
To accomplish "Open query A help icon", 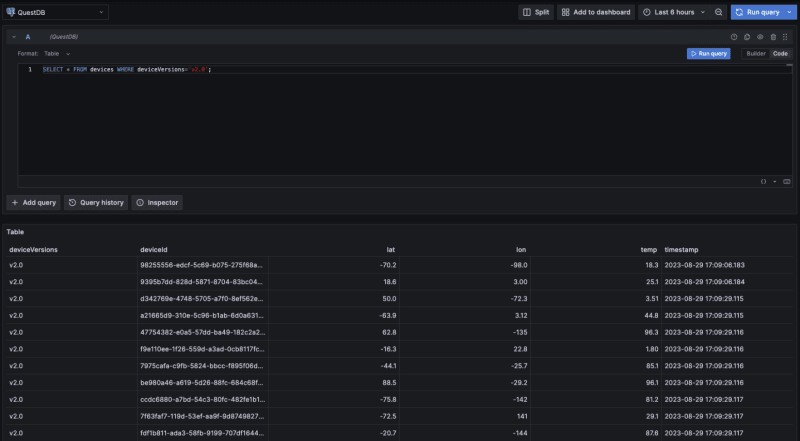I will tap(734, 37).
